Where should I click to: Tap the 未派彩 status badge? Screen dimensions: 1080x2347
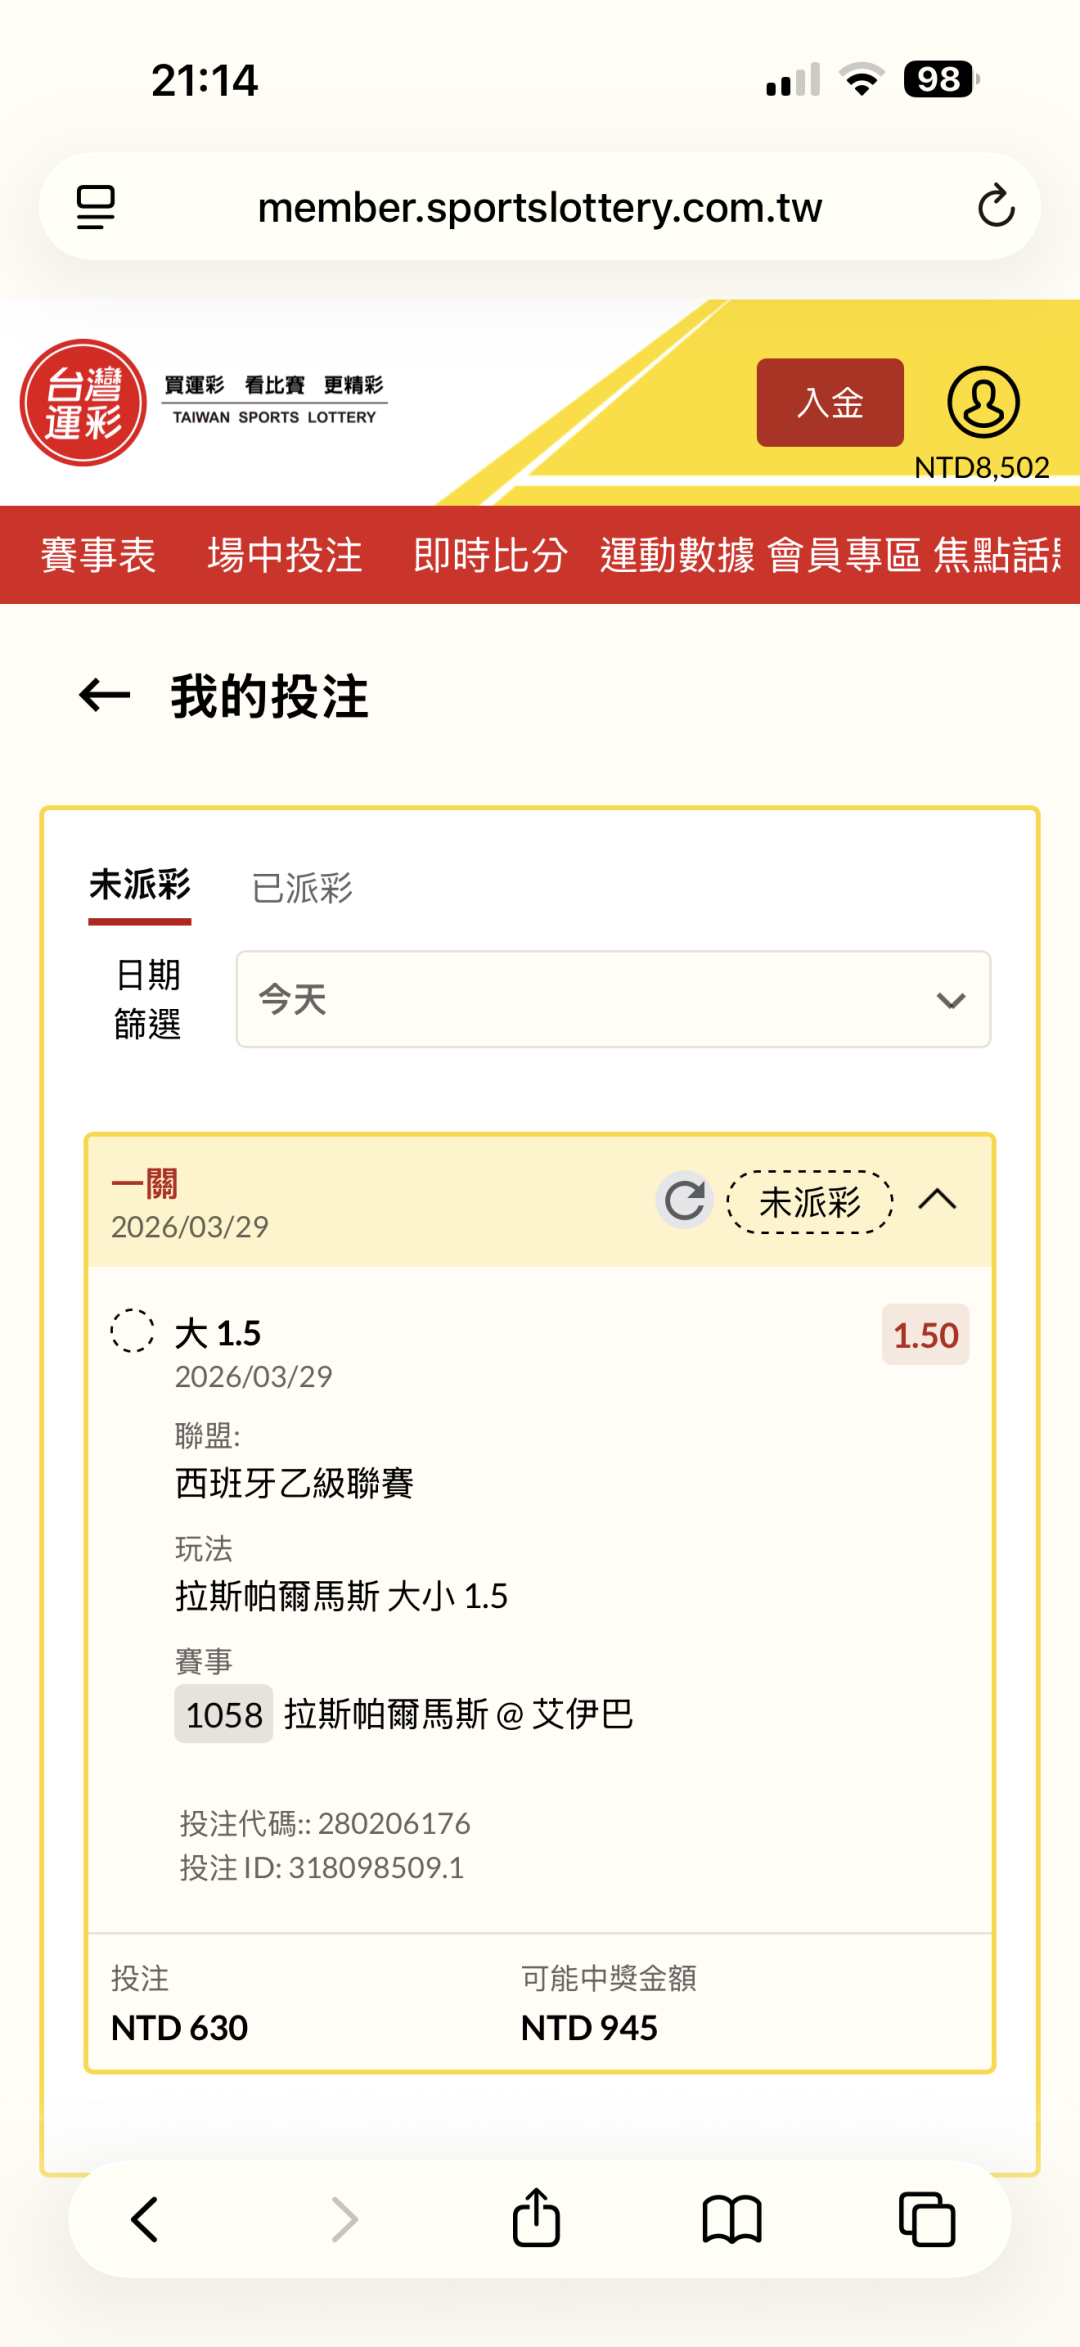pyautogui.click(x=810, y=1201)
